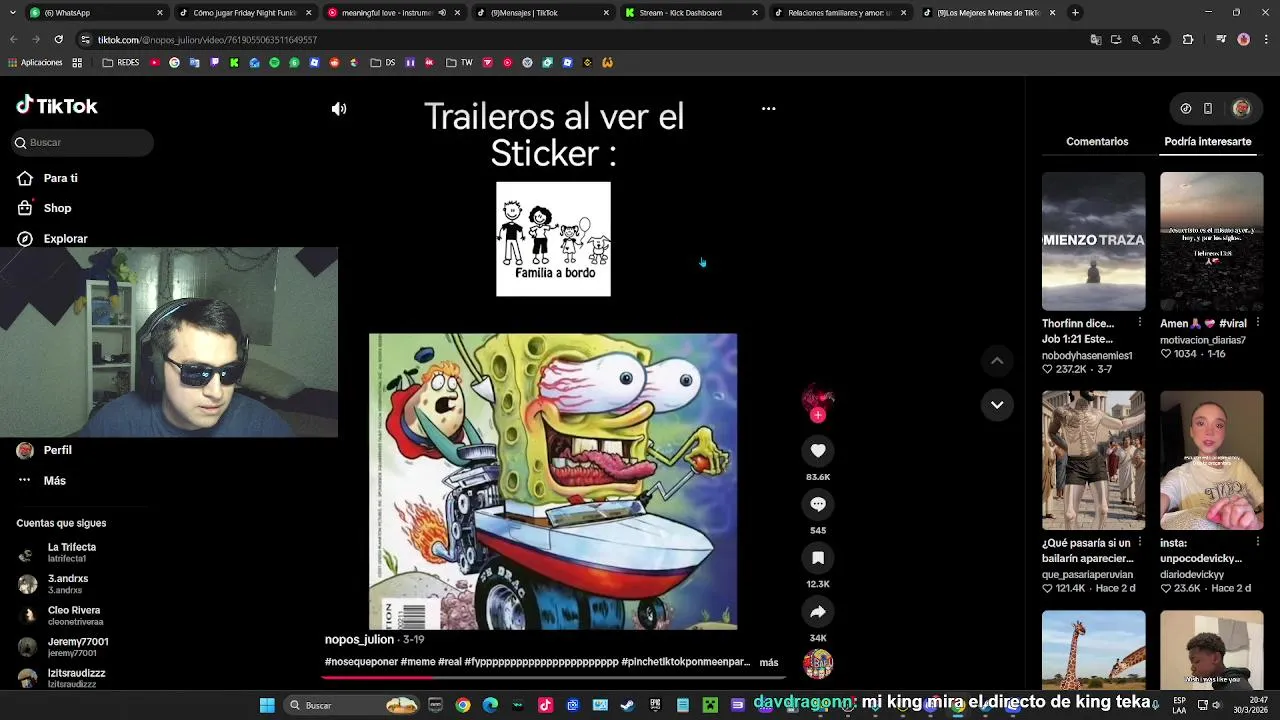Viewport: 1280px width, 720px height.
Task: Click the TikTok logo
Action: click(57, 106)
